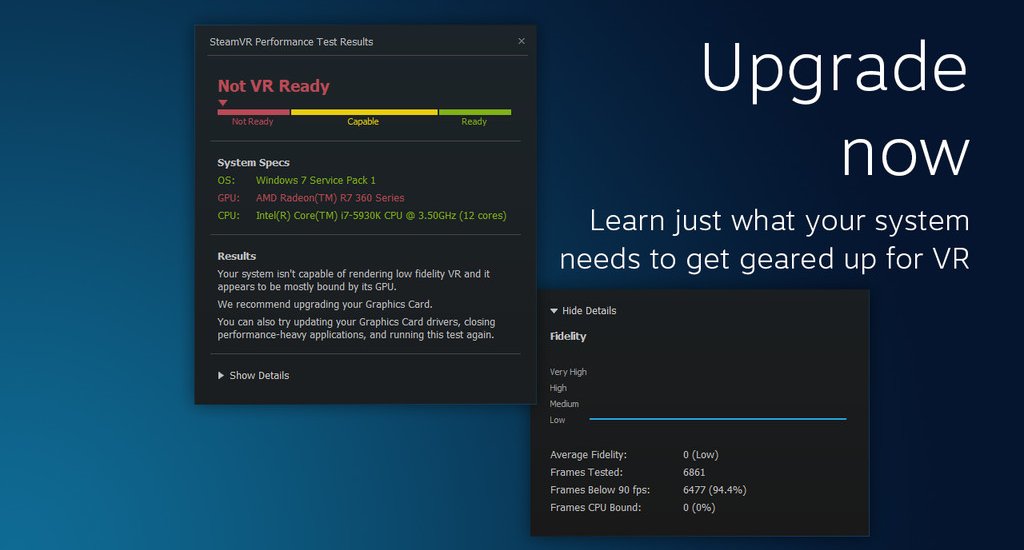Click the Average Fidelity value 0 (Low)
The height and width of the screenshot is (550, 1024).
(701, 455)
